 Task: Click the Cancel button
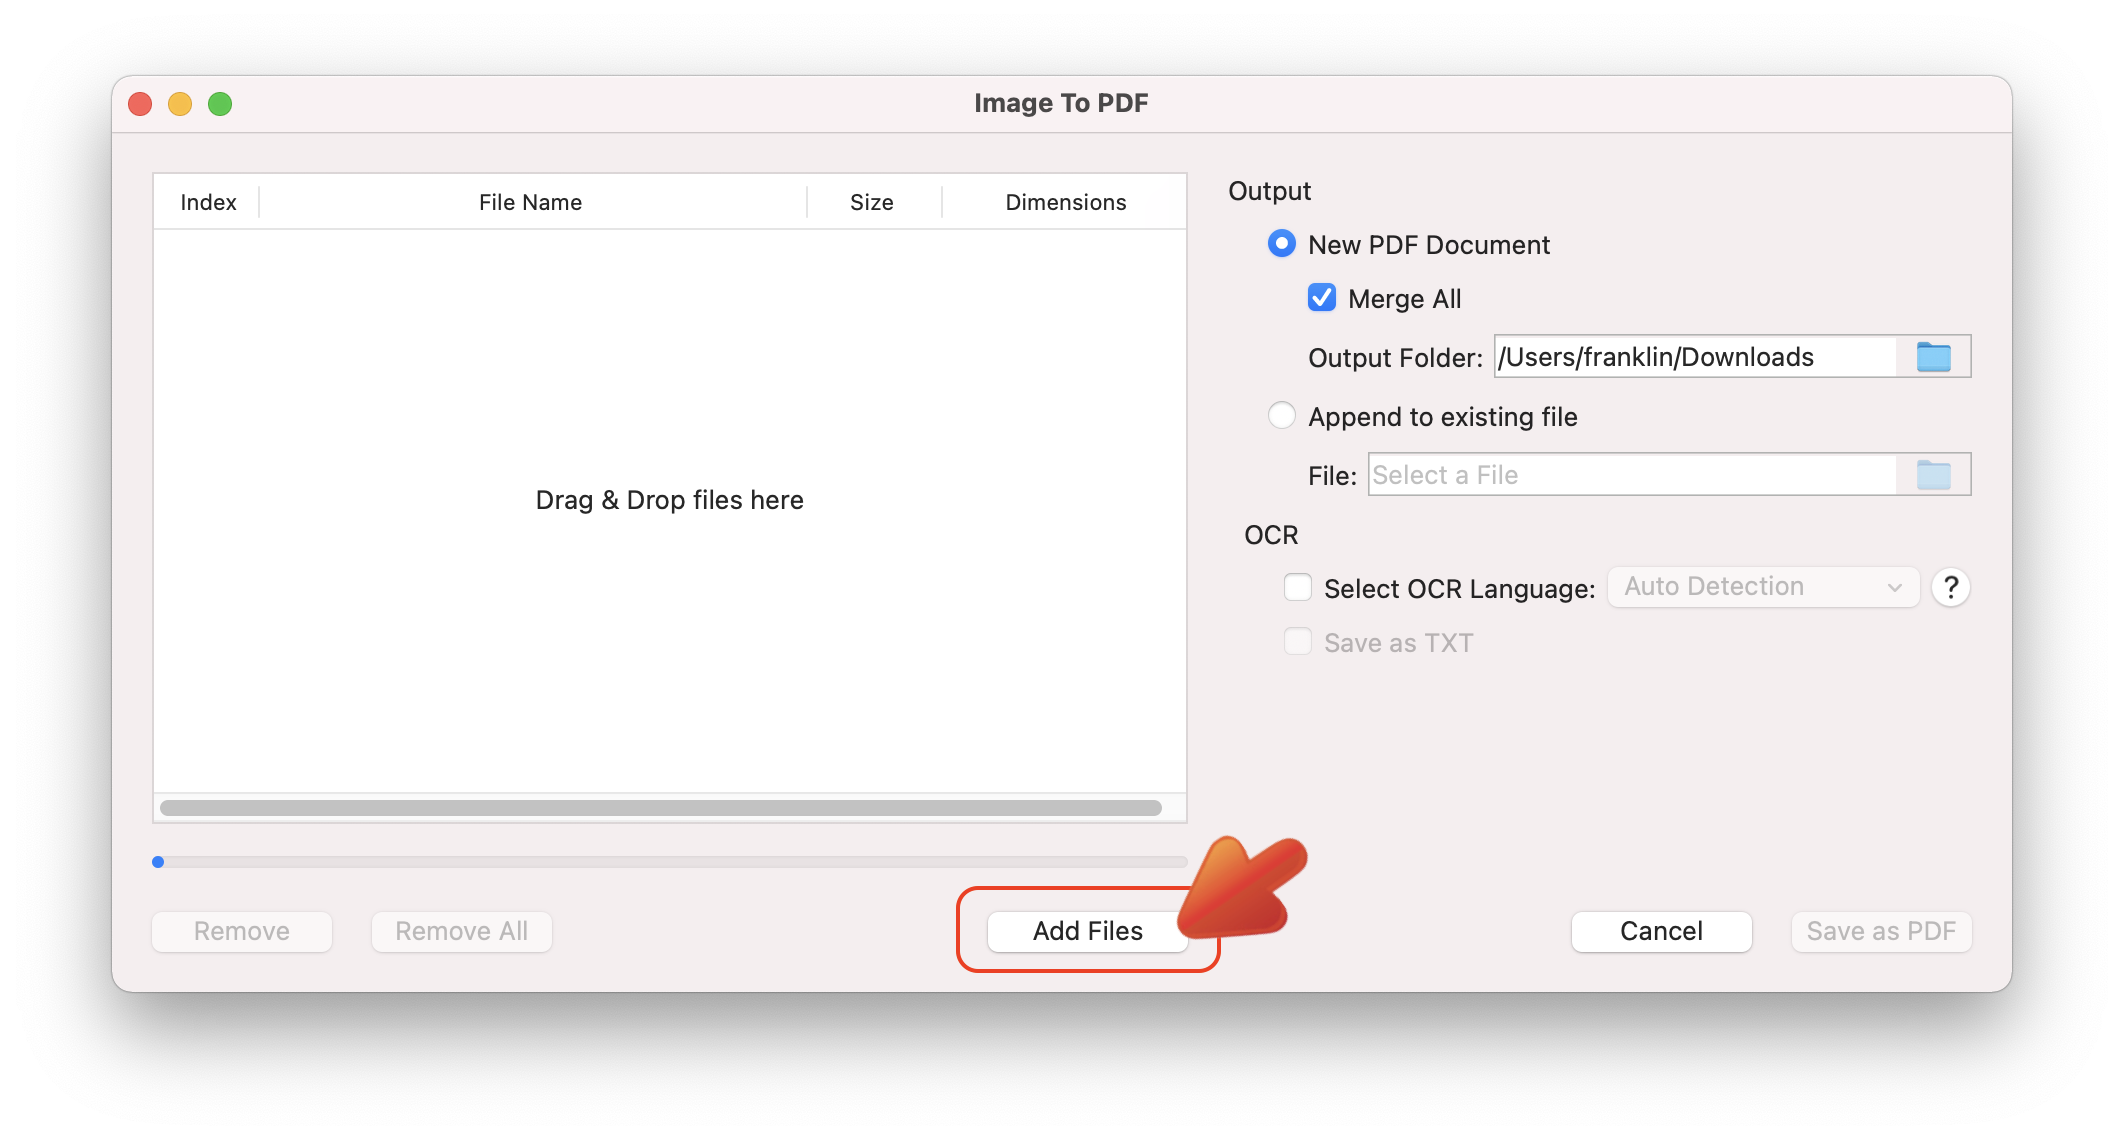(1661, 931)
